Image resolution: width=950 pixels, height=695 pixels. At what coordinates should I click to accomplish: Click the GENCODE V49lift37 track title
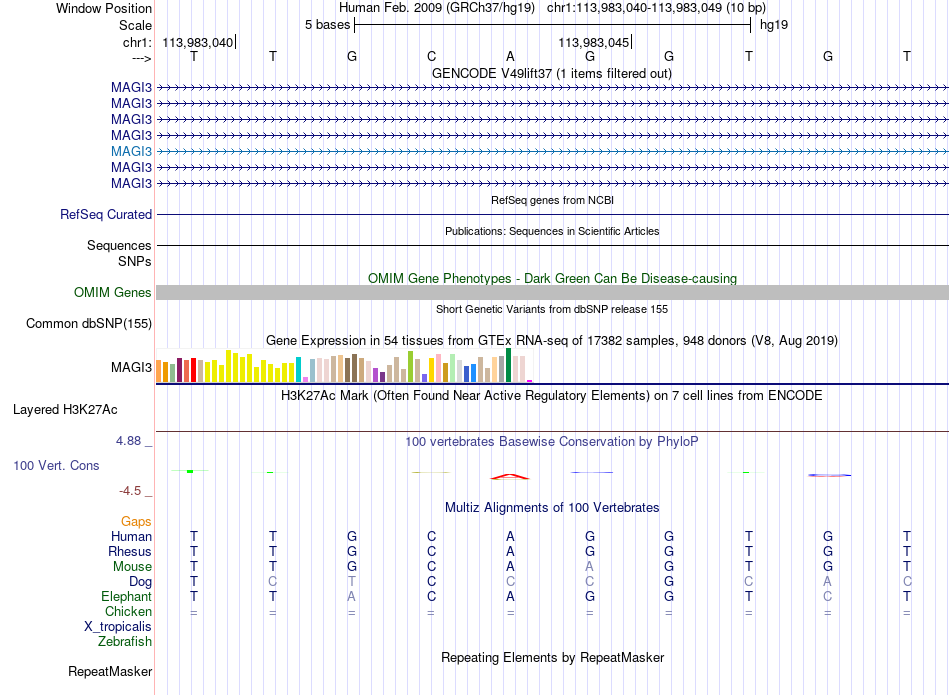[x=551, y=73]
